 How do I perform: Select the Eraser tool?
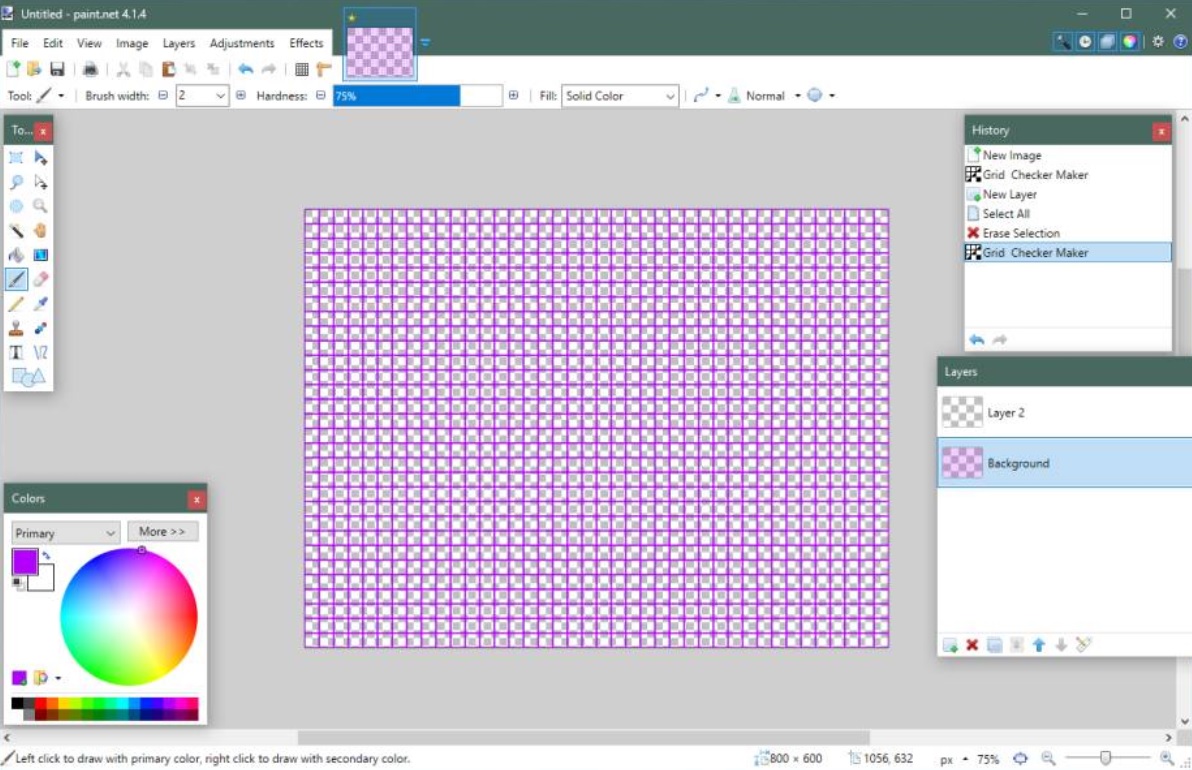click(40, 279)
